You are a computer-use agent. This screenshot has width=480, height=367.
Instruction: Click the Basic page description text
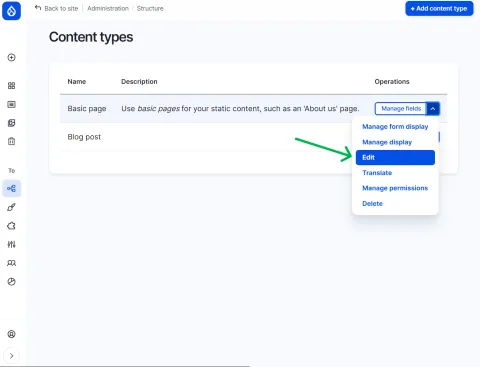pyautogui.click(x=240, y=109)
